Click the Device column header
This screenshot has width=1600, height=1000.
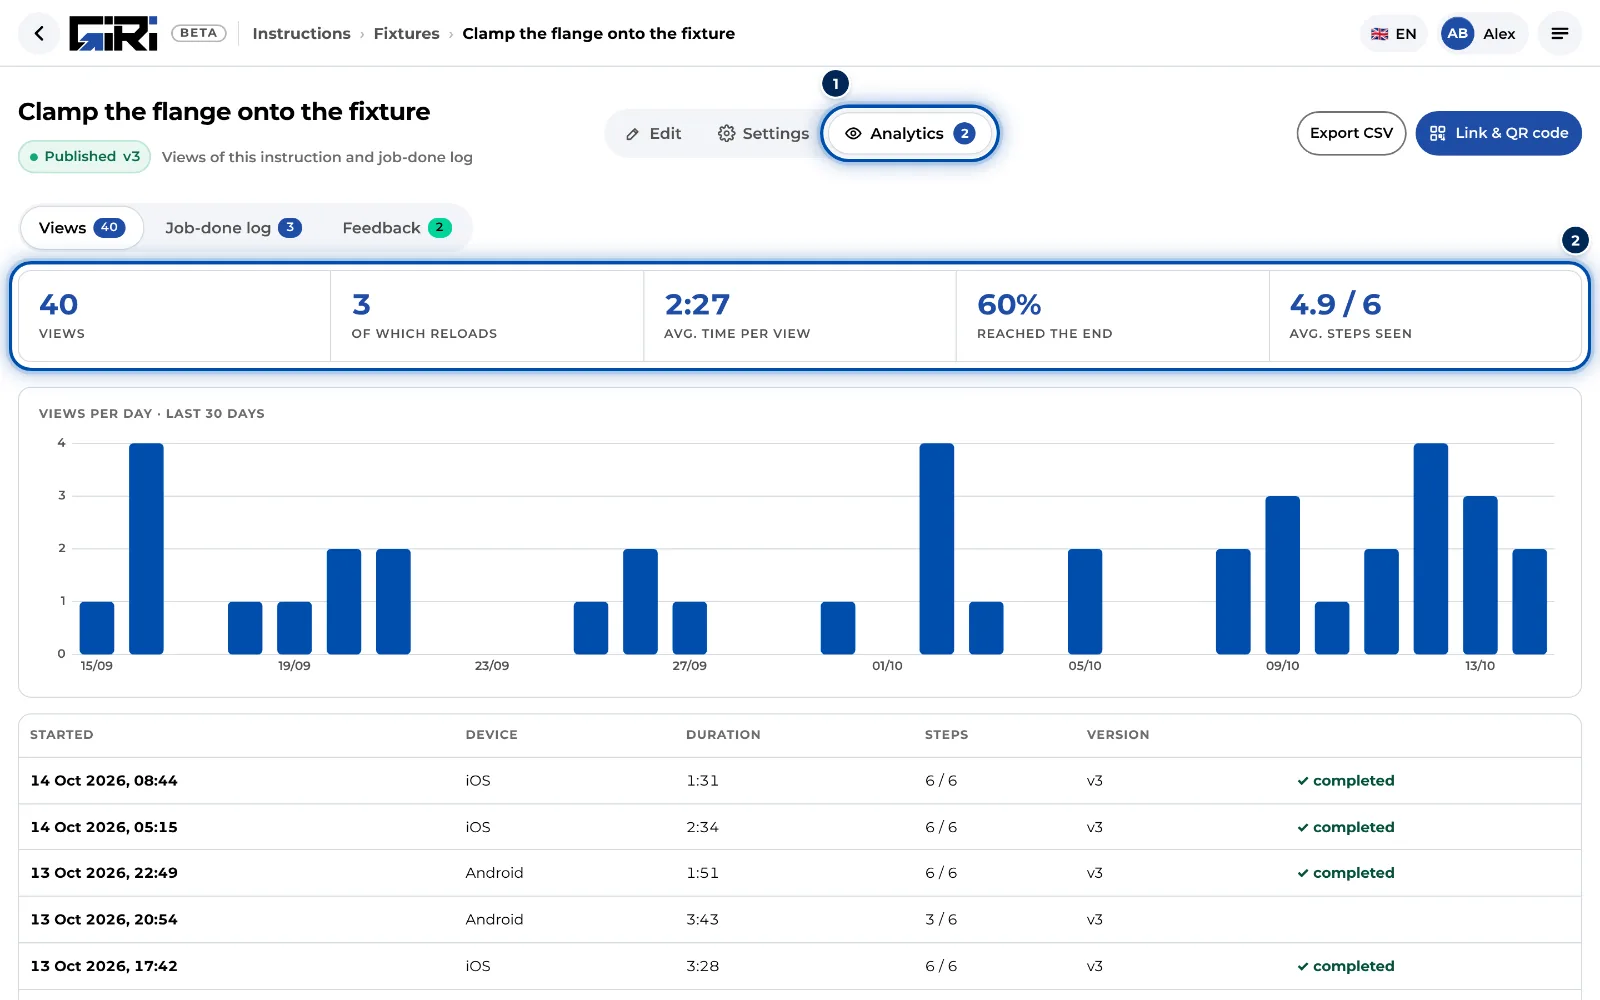point(492,735)
